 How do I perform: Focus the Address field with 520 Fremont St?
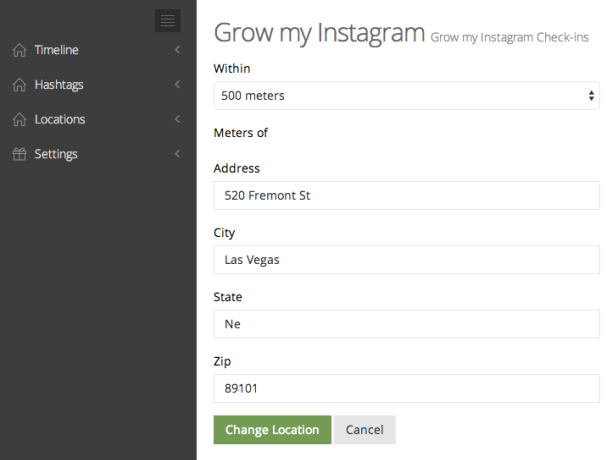point(406,195)
